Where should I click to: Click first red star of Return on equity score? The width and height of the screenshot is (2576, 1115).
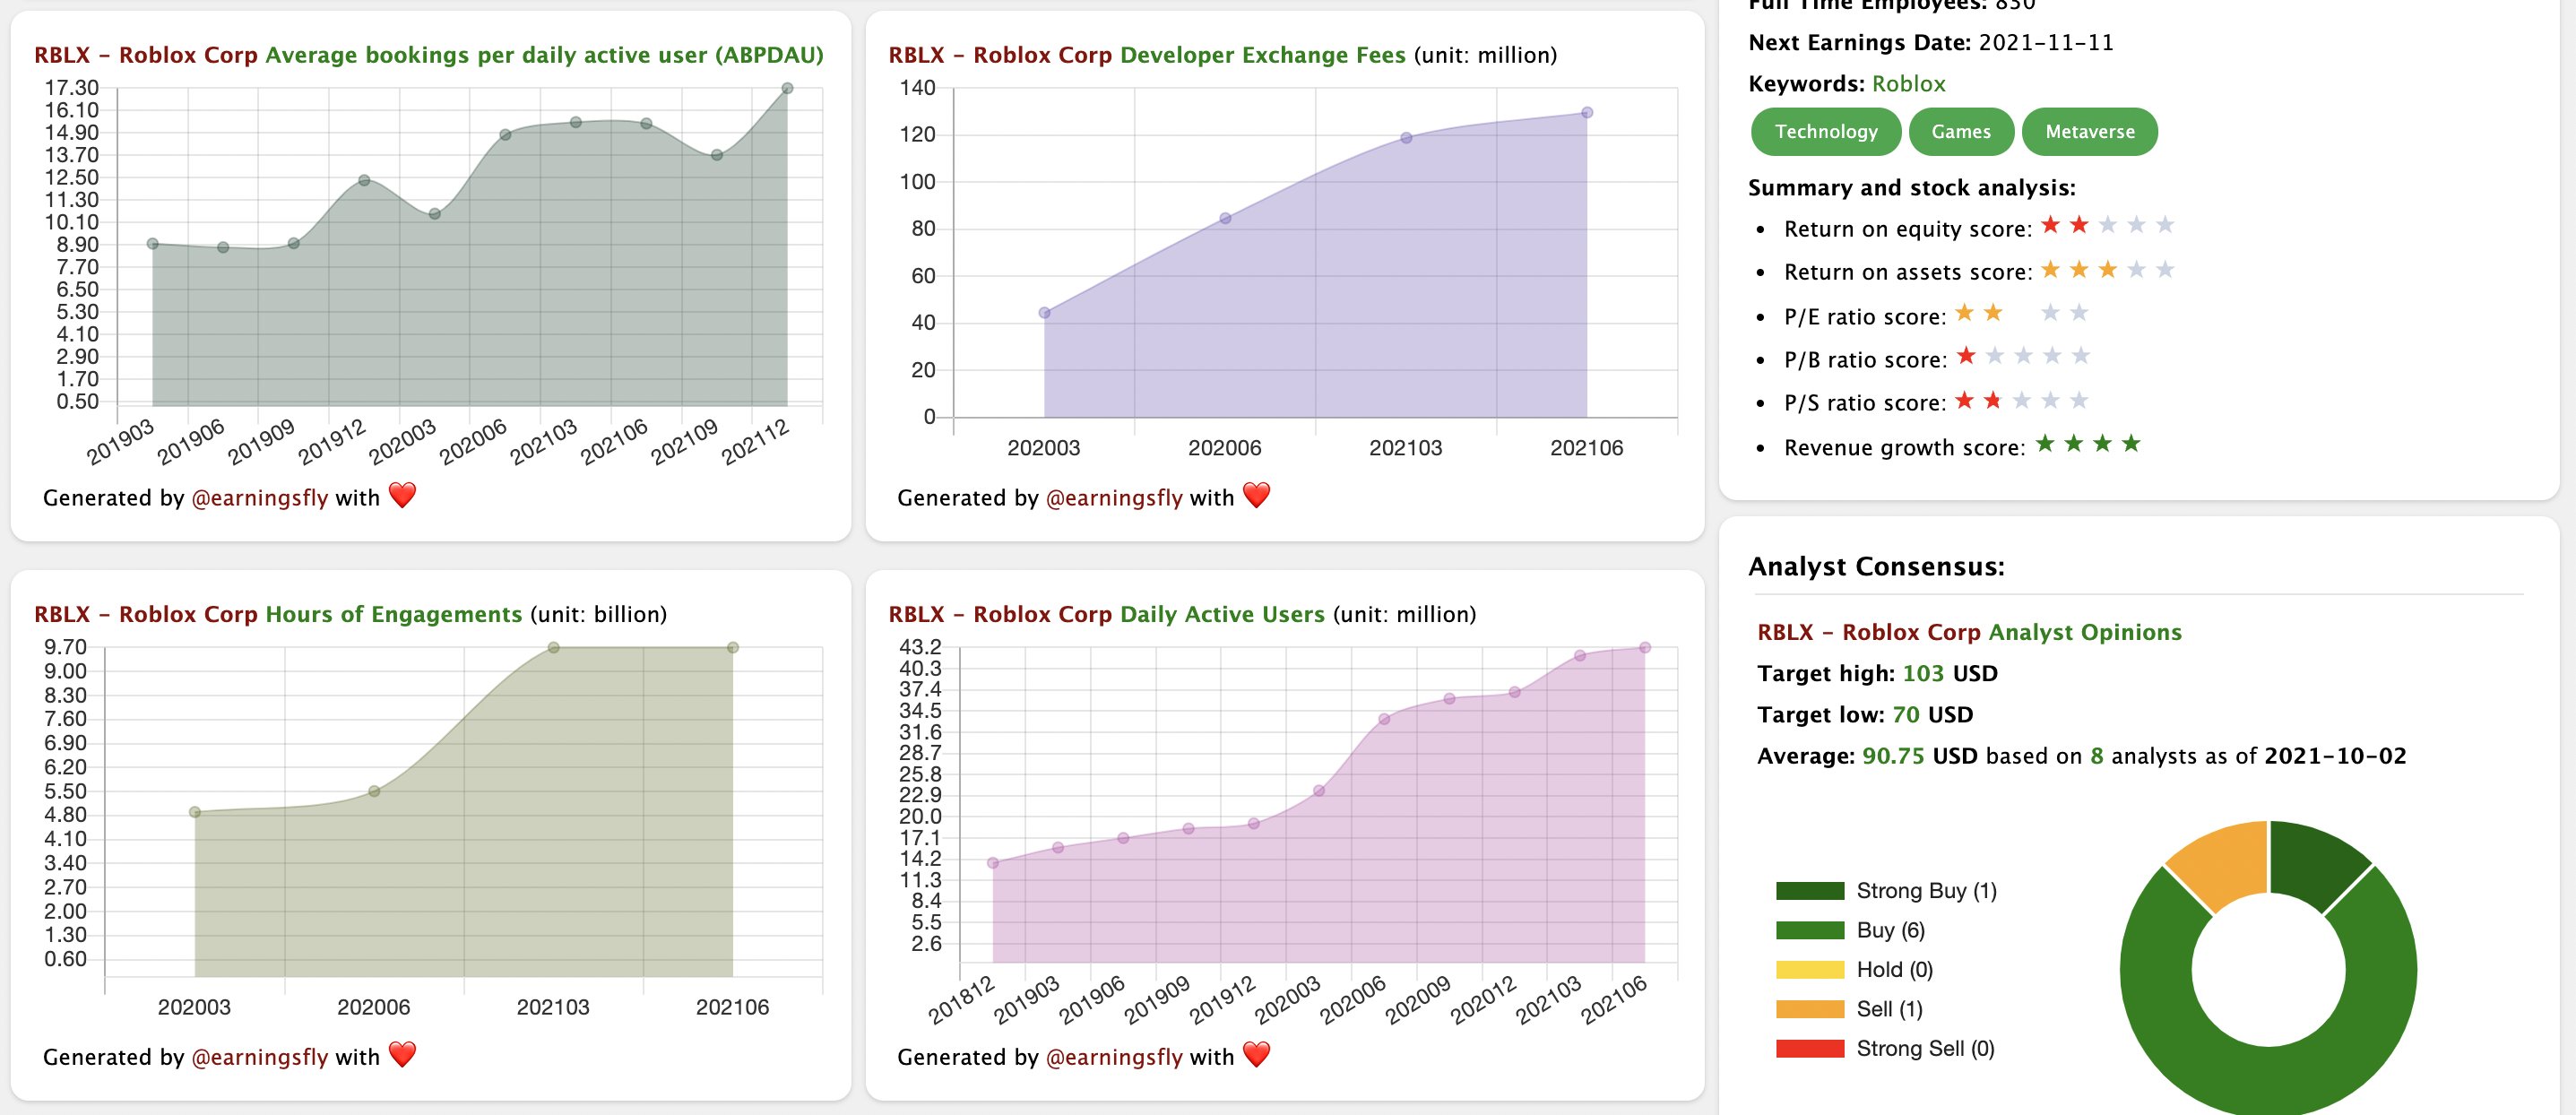coord(2050,225)
